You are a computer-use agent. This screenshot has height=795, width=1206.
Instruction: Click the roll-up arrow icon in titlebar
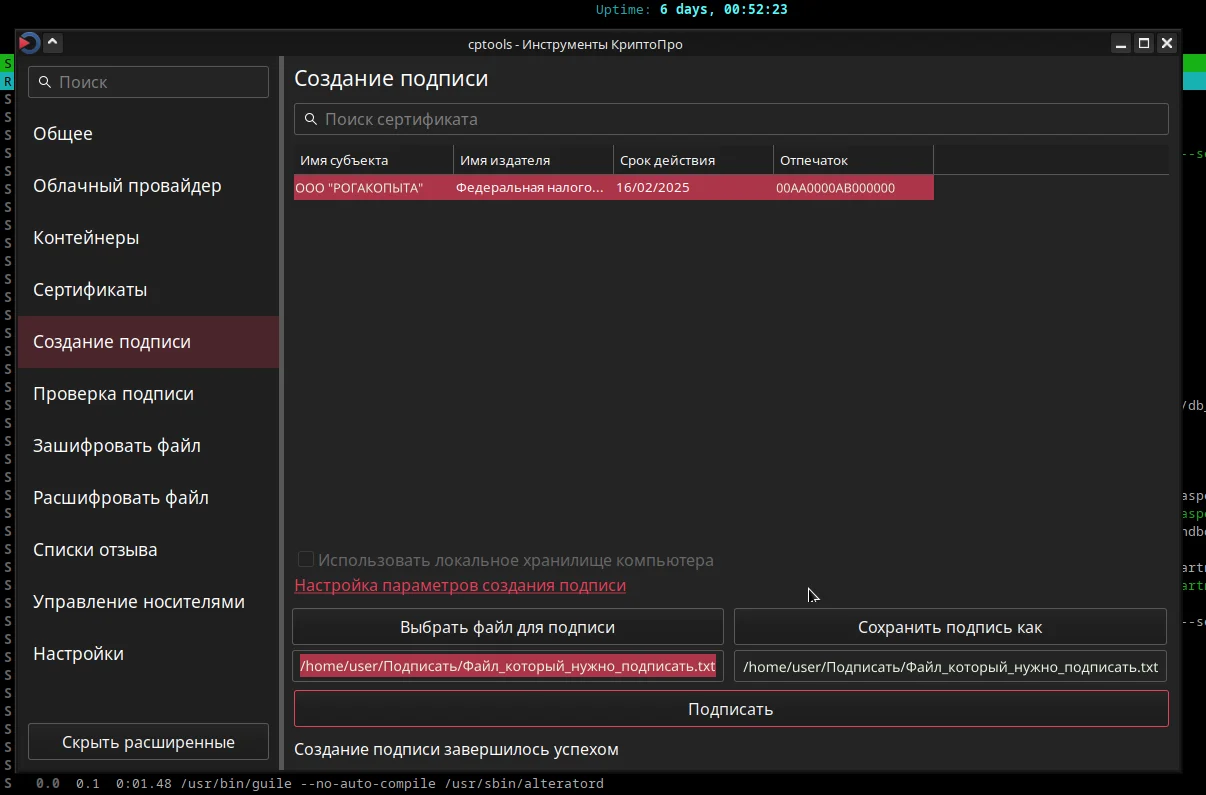point(53,43)
